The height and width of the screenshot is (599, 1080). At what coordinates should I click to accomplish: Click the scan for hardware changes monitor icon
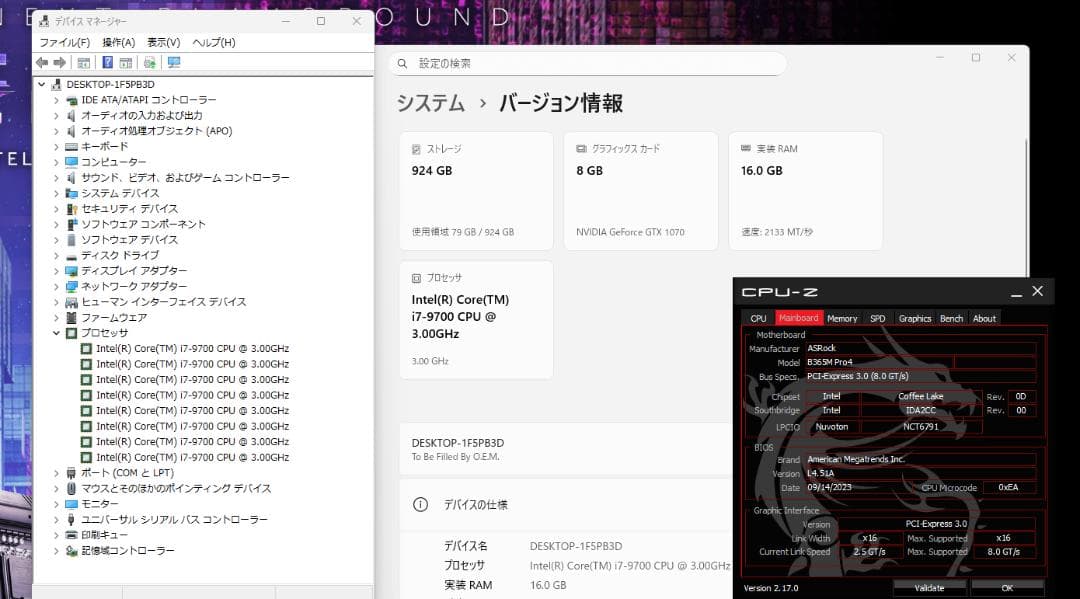point(174,63)
